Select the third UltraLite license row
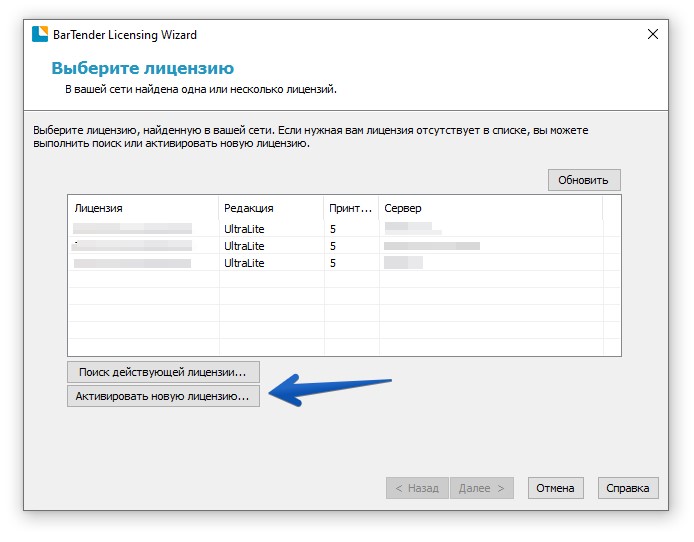This screenshot has width=694, height=542. pos(244,263)
